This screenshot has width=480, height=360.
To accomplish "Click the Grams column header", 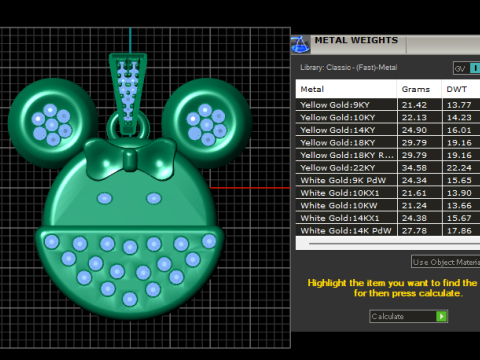I will coord(419,89).
